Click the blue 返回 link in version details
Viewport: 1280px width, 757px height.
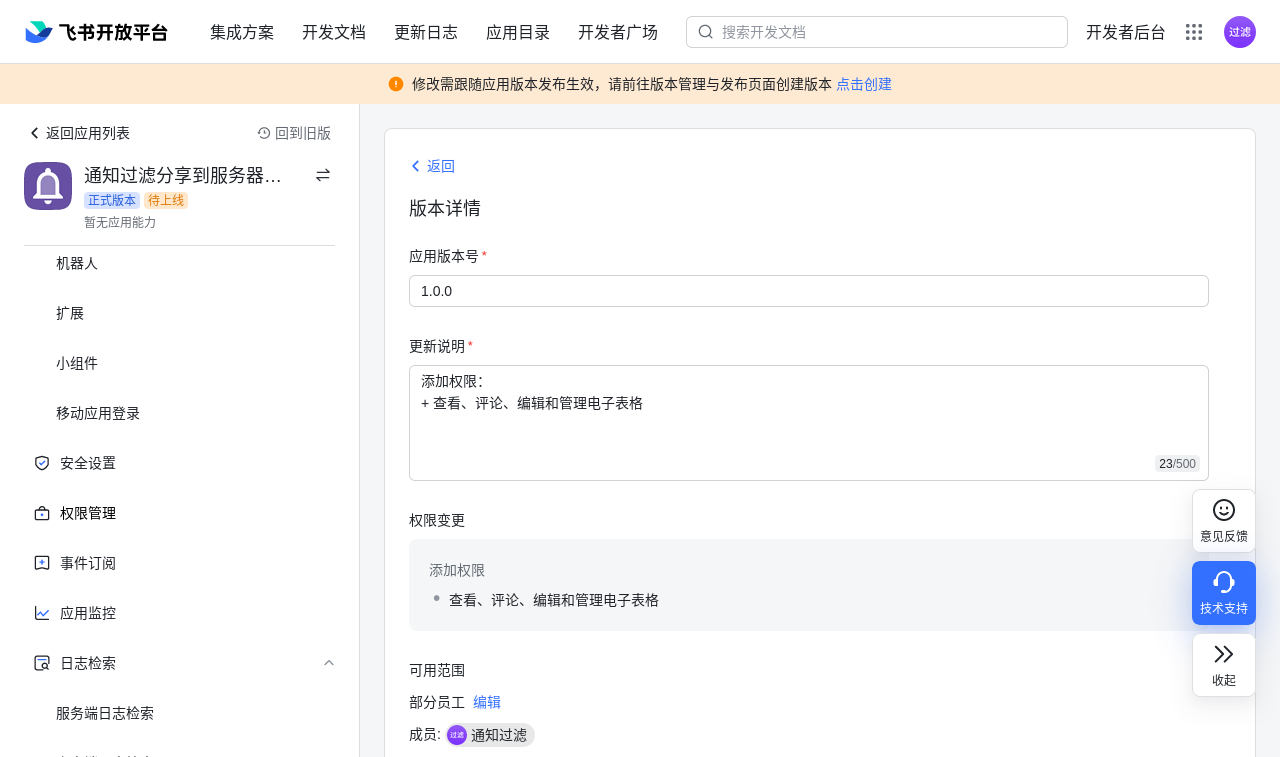pos(432,166)
